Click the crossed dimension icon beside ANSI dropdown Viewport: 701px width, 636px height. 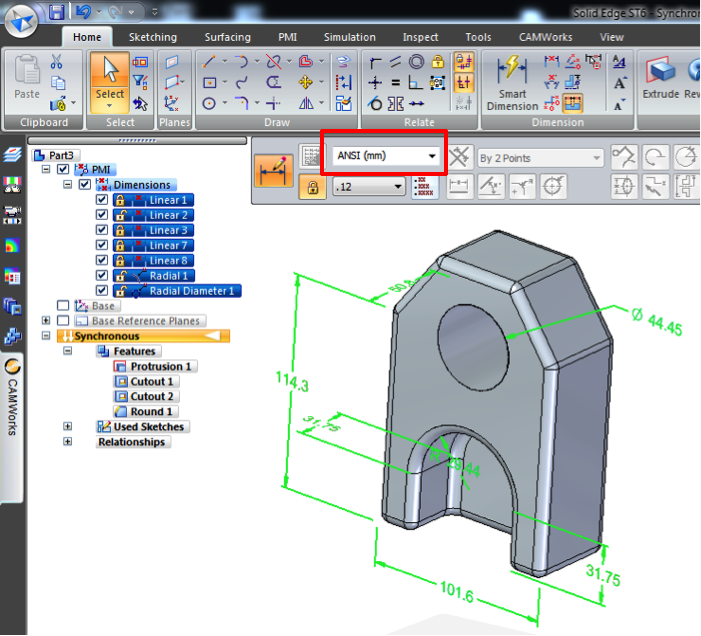tap(459, 158)
